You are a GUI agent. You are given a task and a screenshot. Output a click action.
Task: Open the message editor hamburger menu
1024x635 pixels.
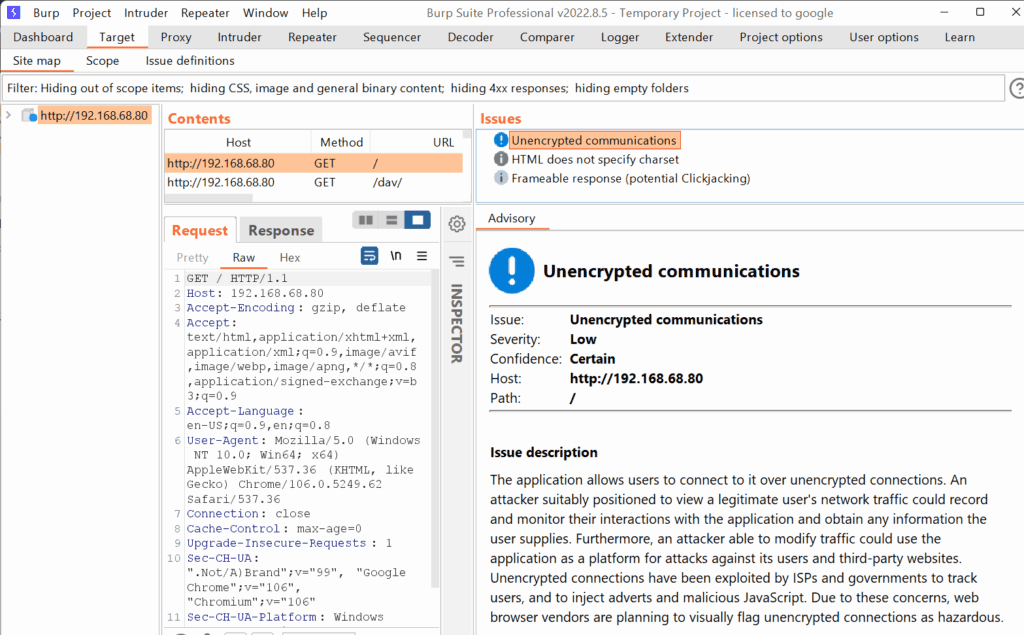coord(422,256)
